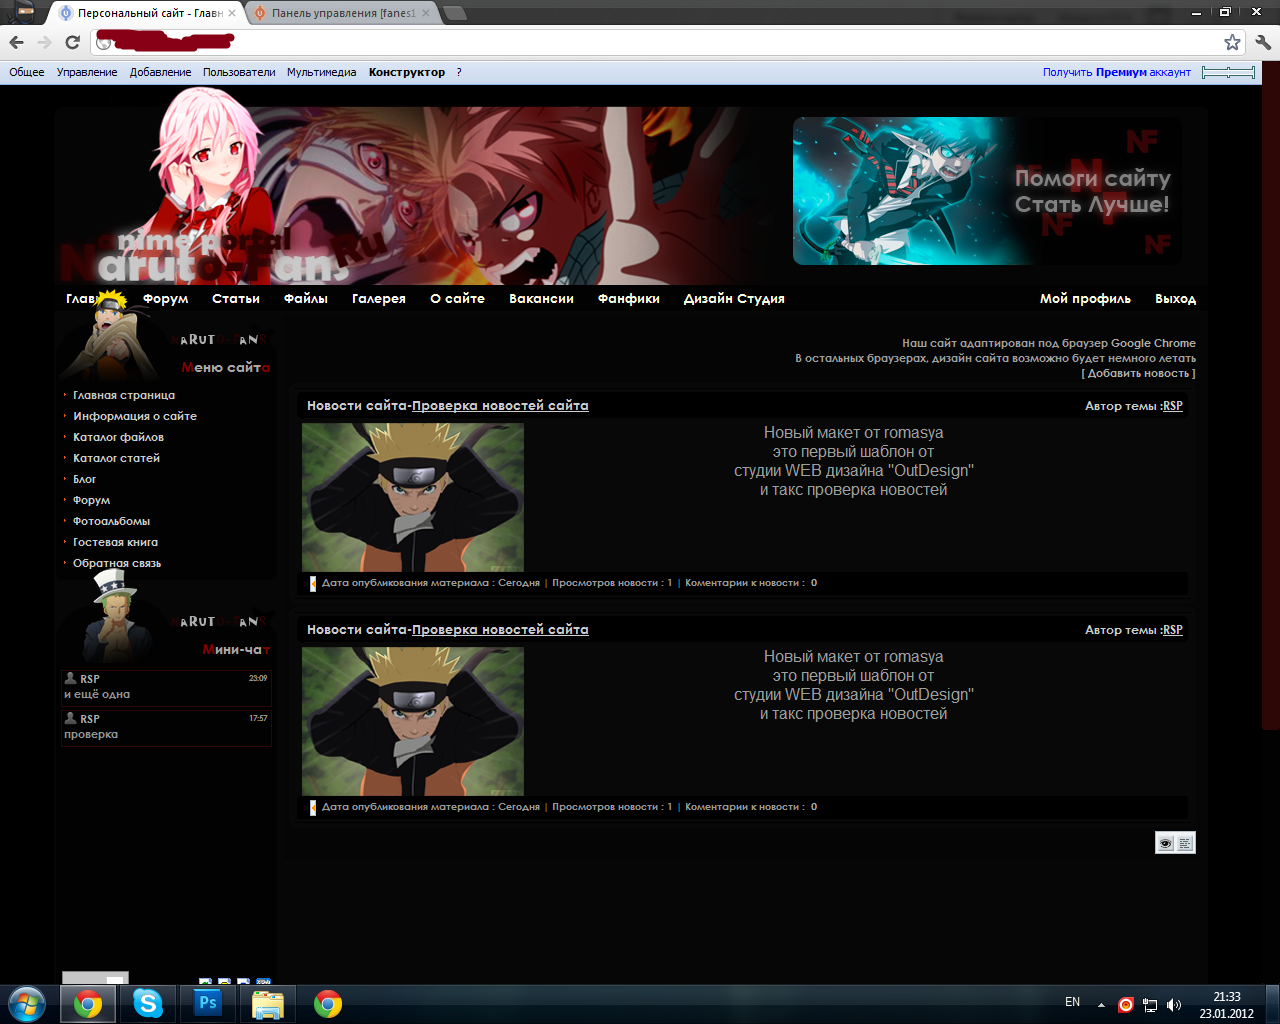Click '[ Добавить новость ]' link

coord(1138,373)
